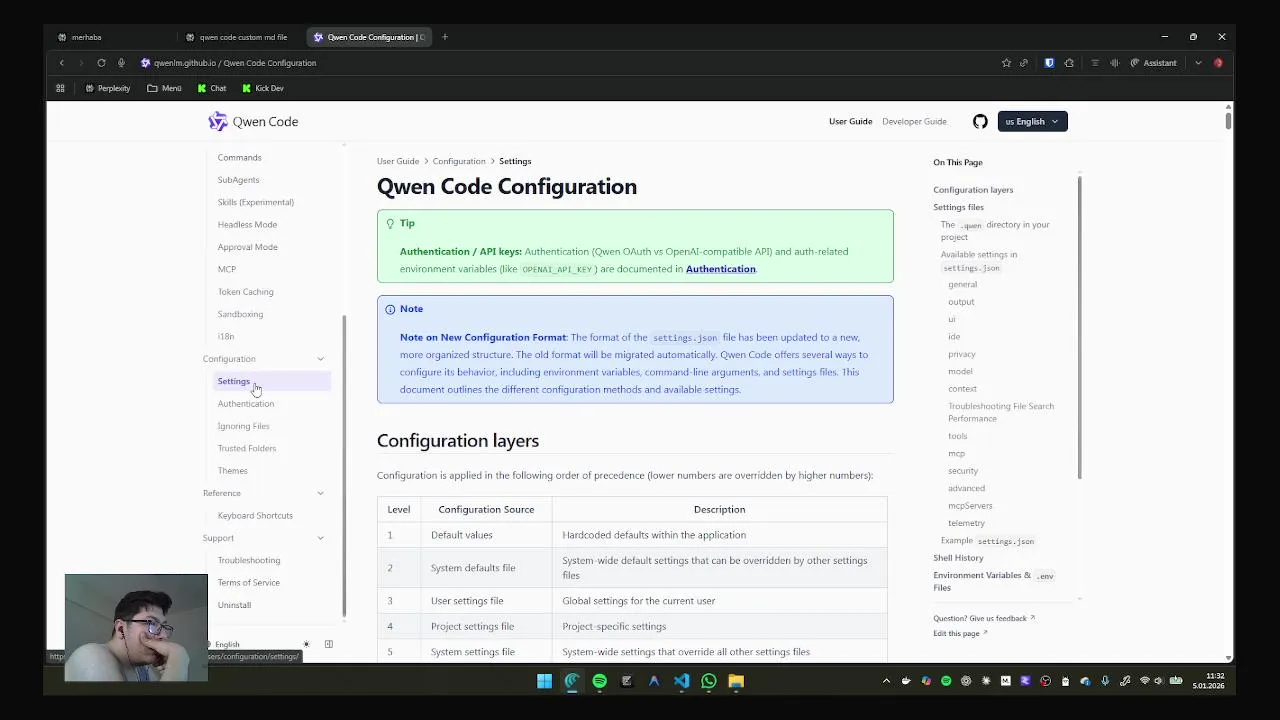This screenshot has height=720, width=1280.
Task: Open the Bitwarden shield extension icon
Action: 1049,63
